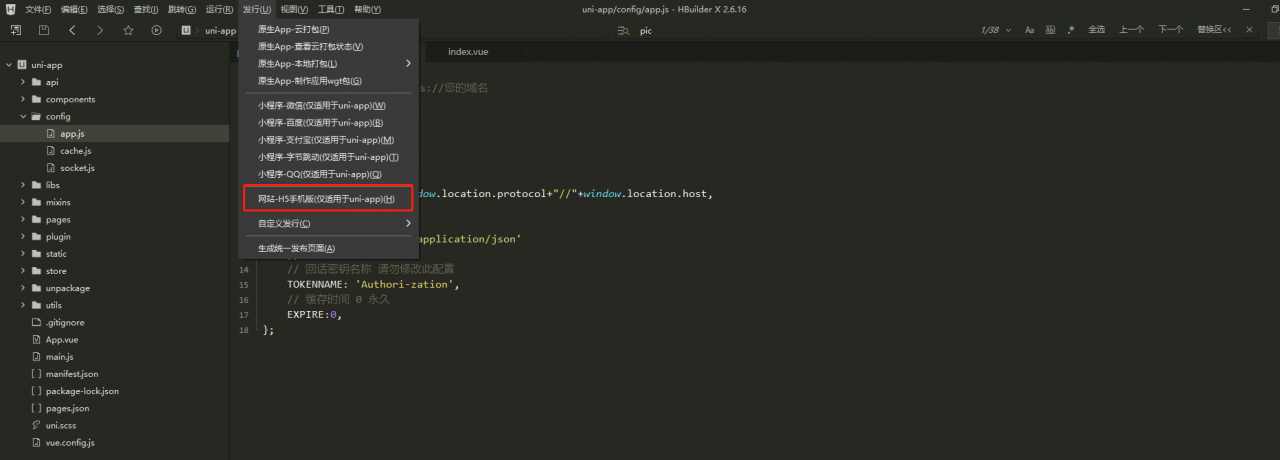Select 小程序-字节跳动 publish option
The width and height of the screenshot is (1280, 460).
(x=328, y=157)
